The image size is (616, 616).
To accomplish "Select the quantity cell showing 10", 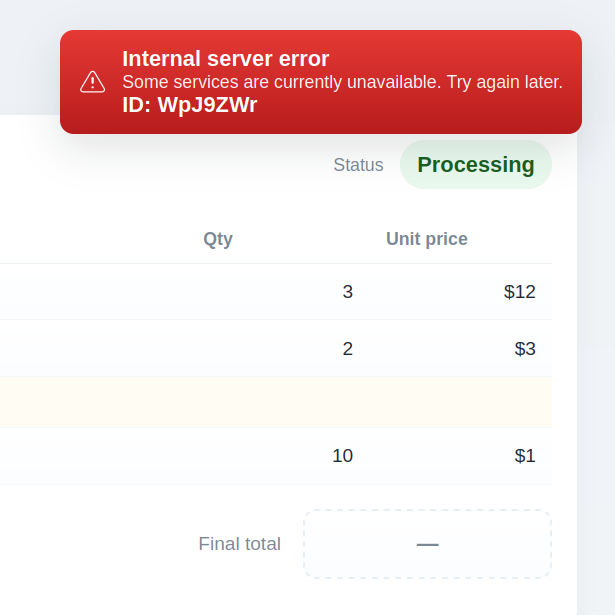I will pos(342,456).
